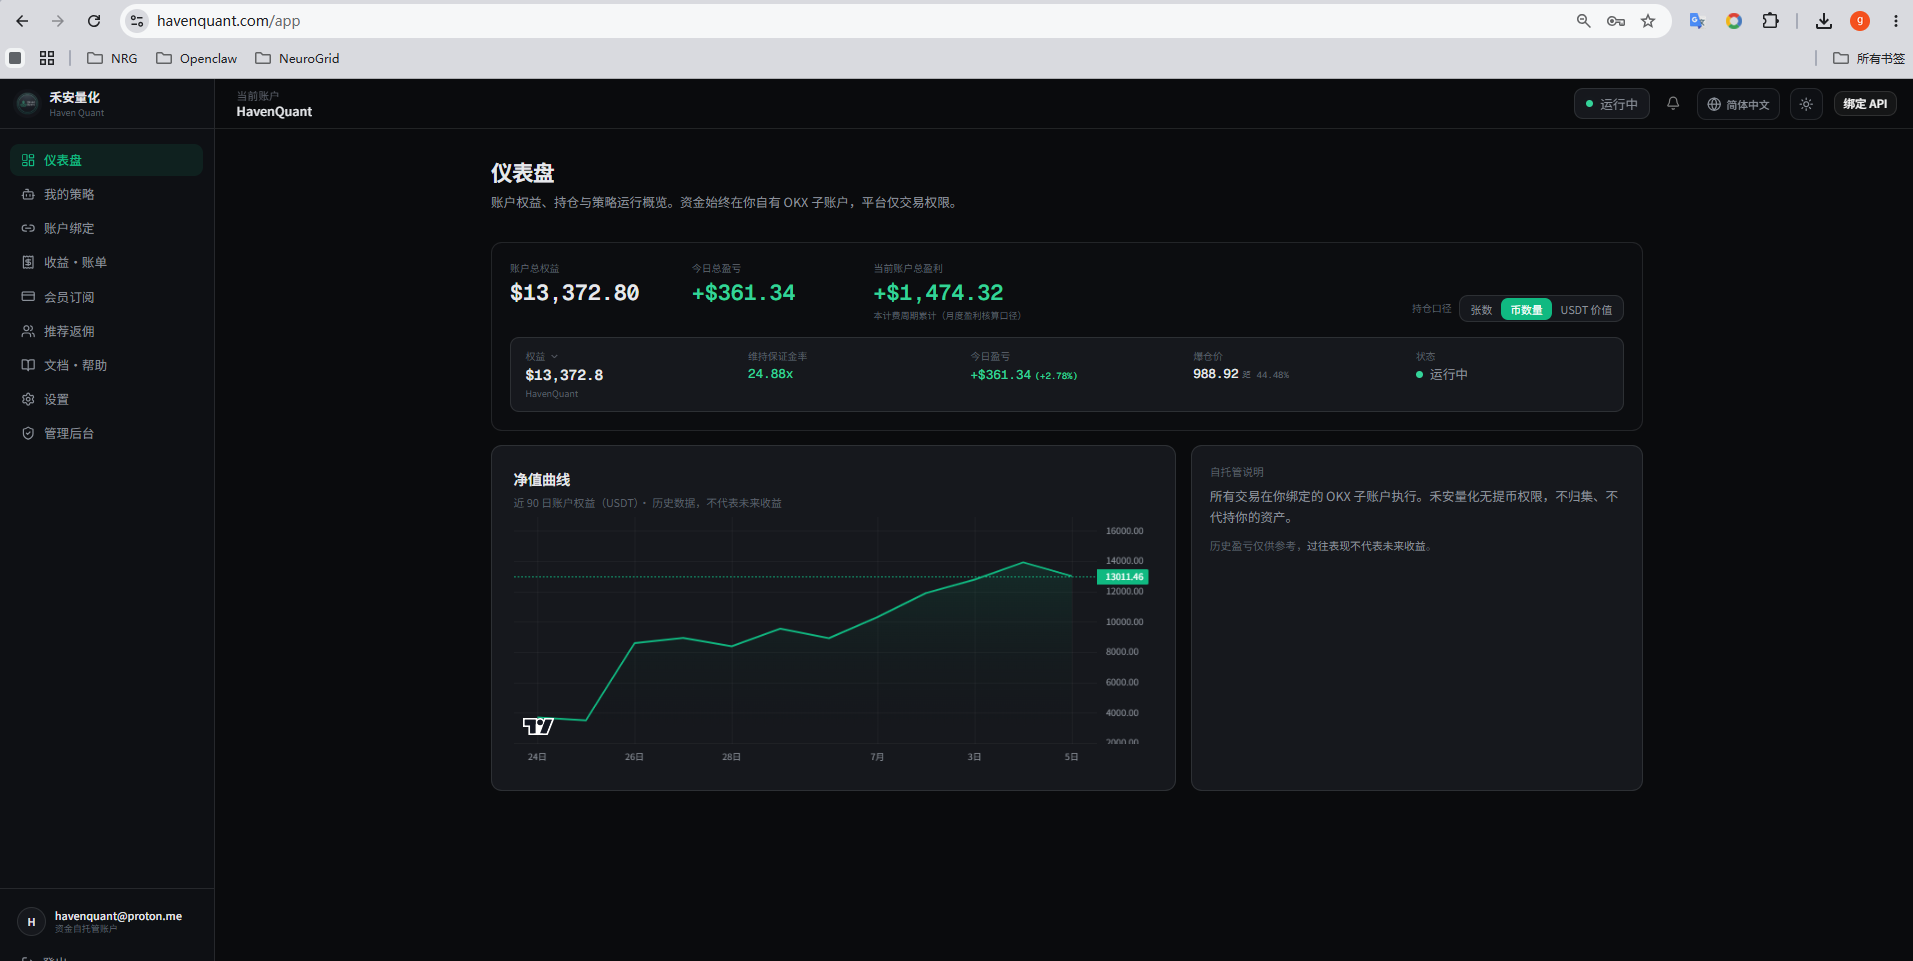Open the 仪表盘 dashboard sidebar item
This screenshot has height=961, width=1913.
(106, 160)
